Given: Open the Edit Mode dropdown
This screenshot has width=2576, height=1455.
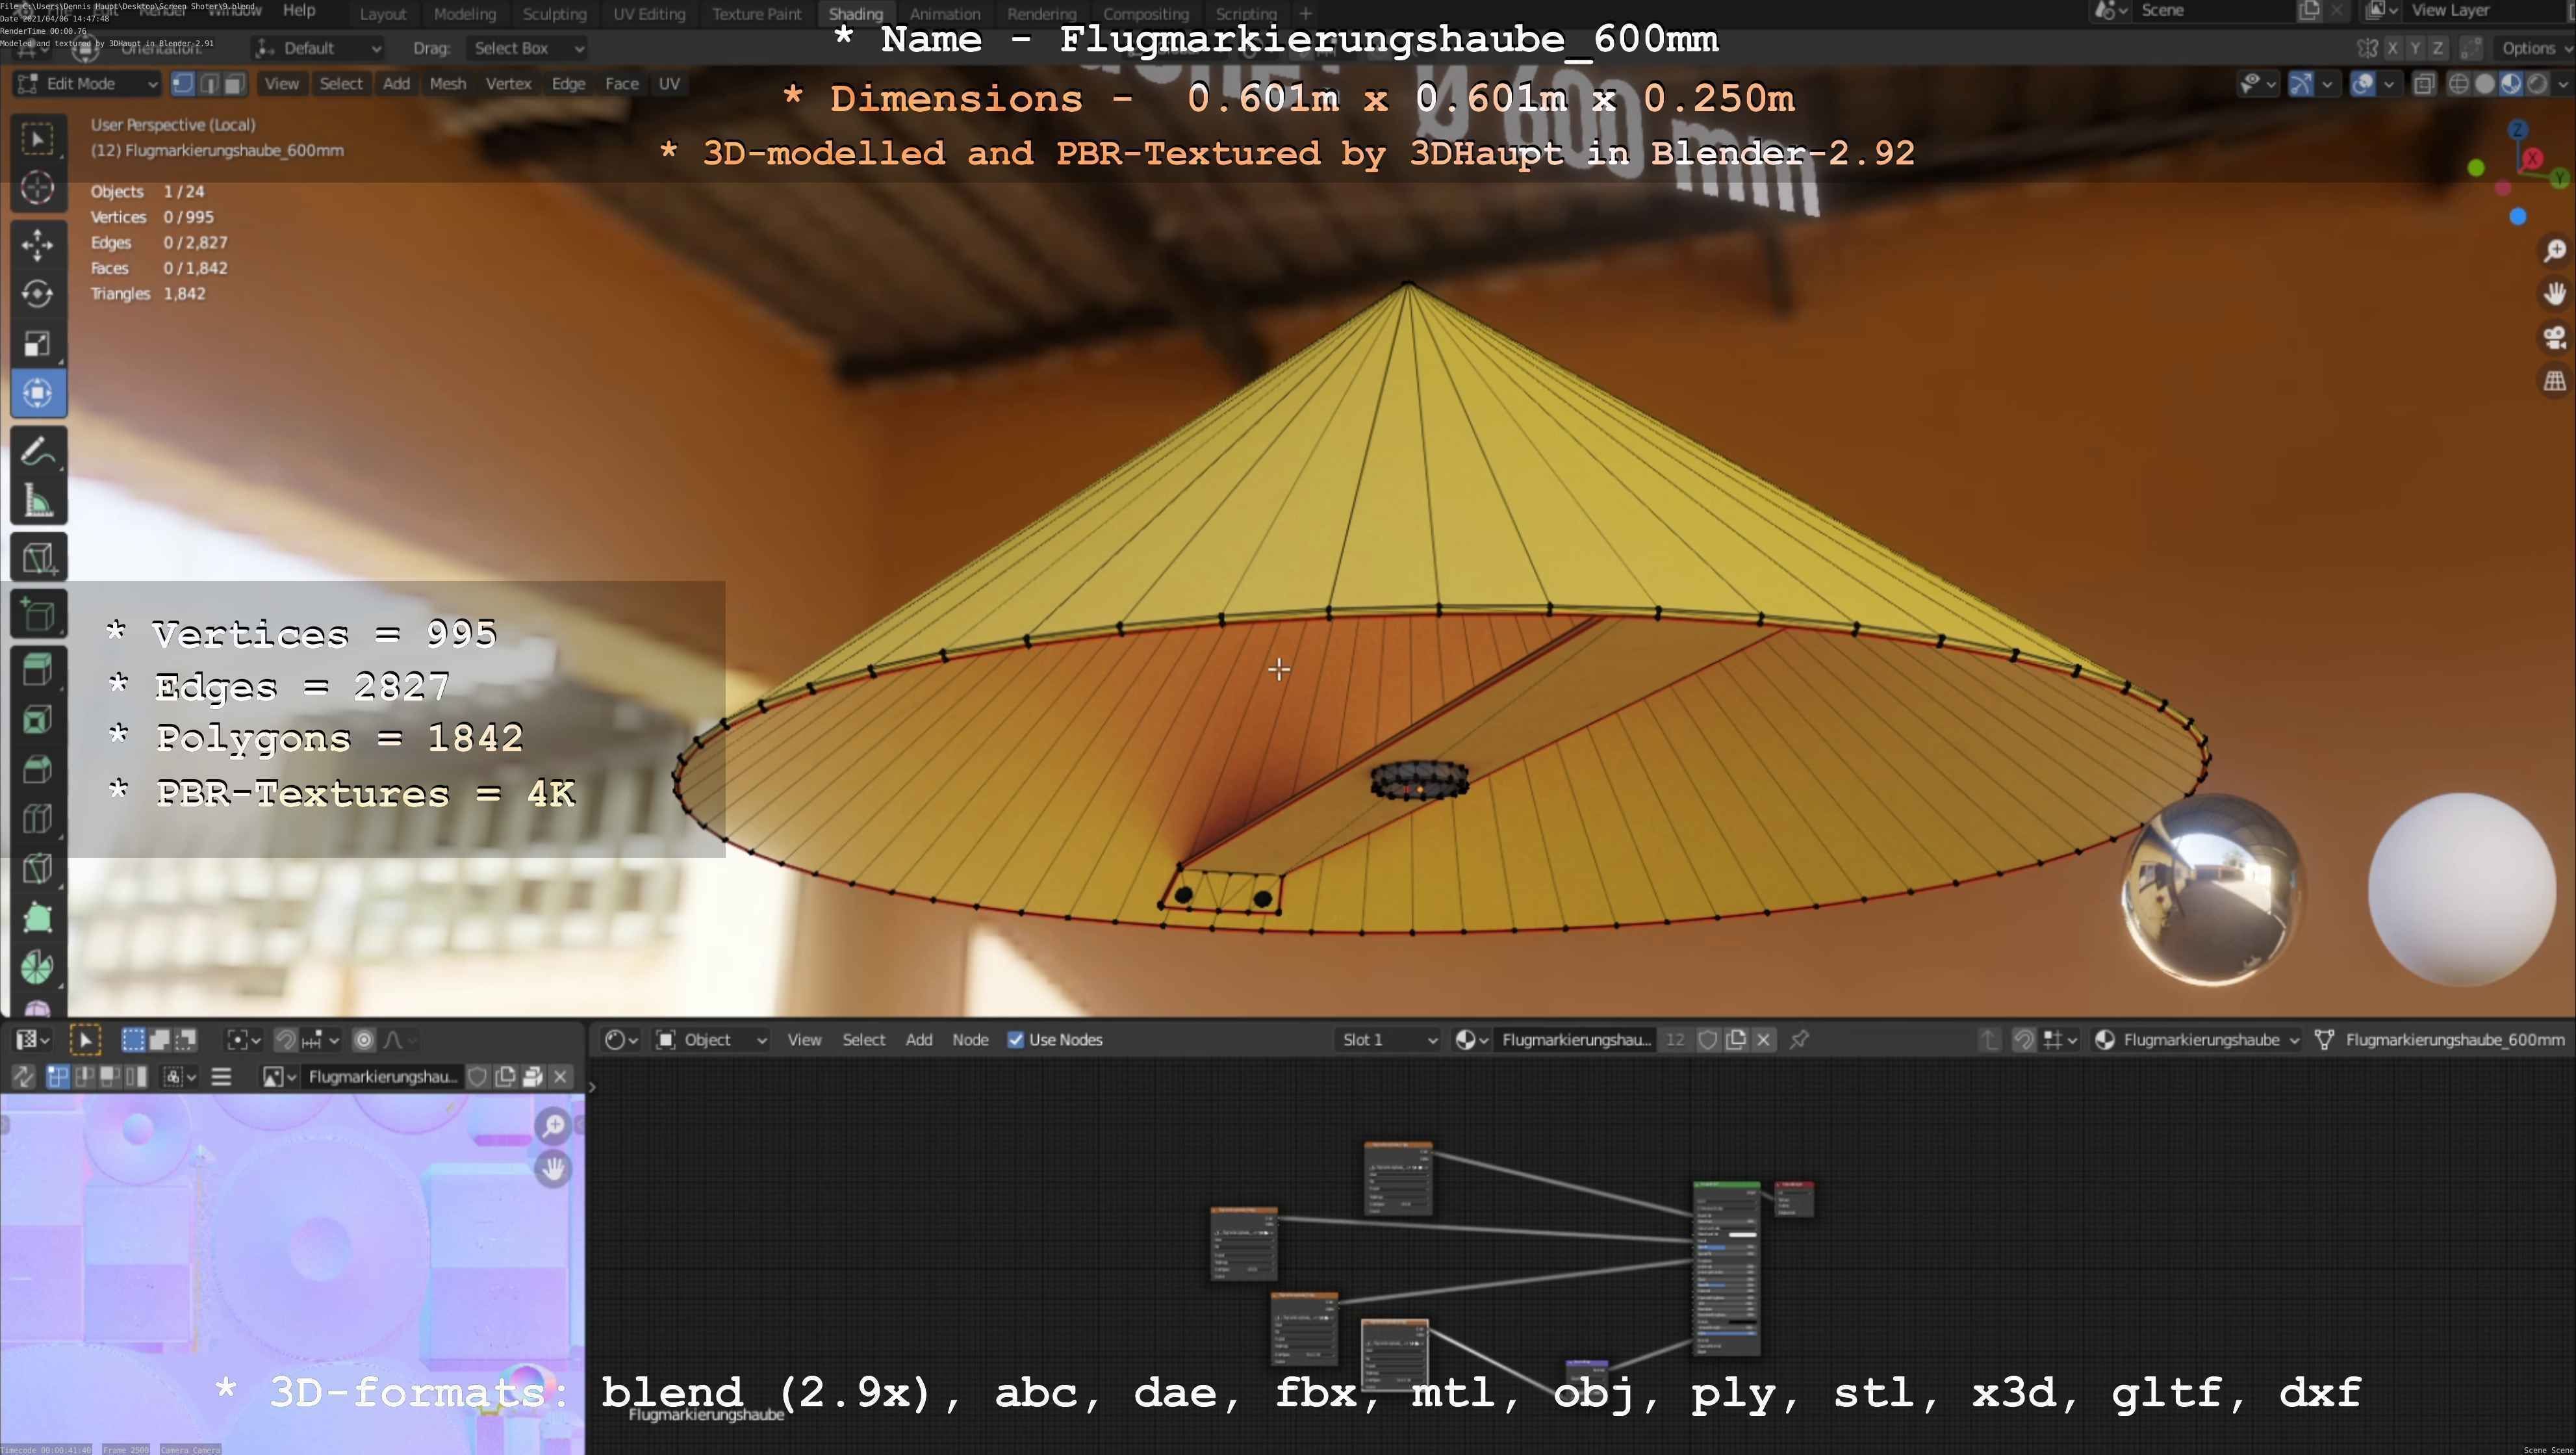Looking at the screenshot, I should click(86, 84).
